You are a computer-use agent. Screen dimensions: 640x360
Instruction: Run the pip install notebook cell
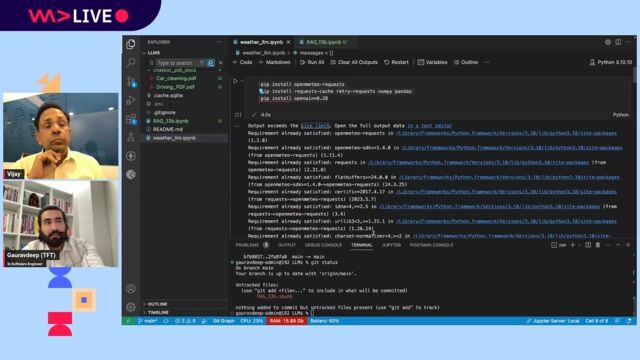[235, 81]
